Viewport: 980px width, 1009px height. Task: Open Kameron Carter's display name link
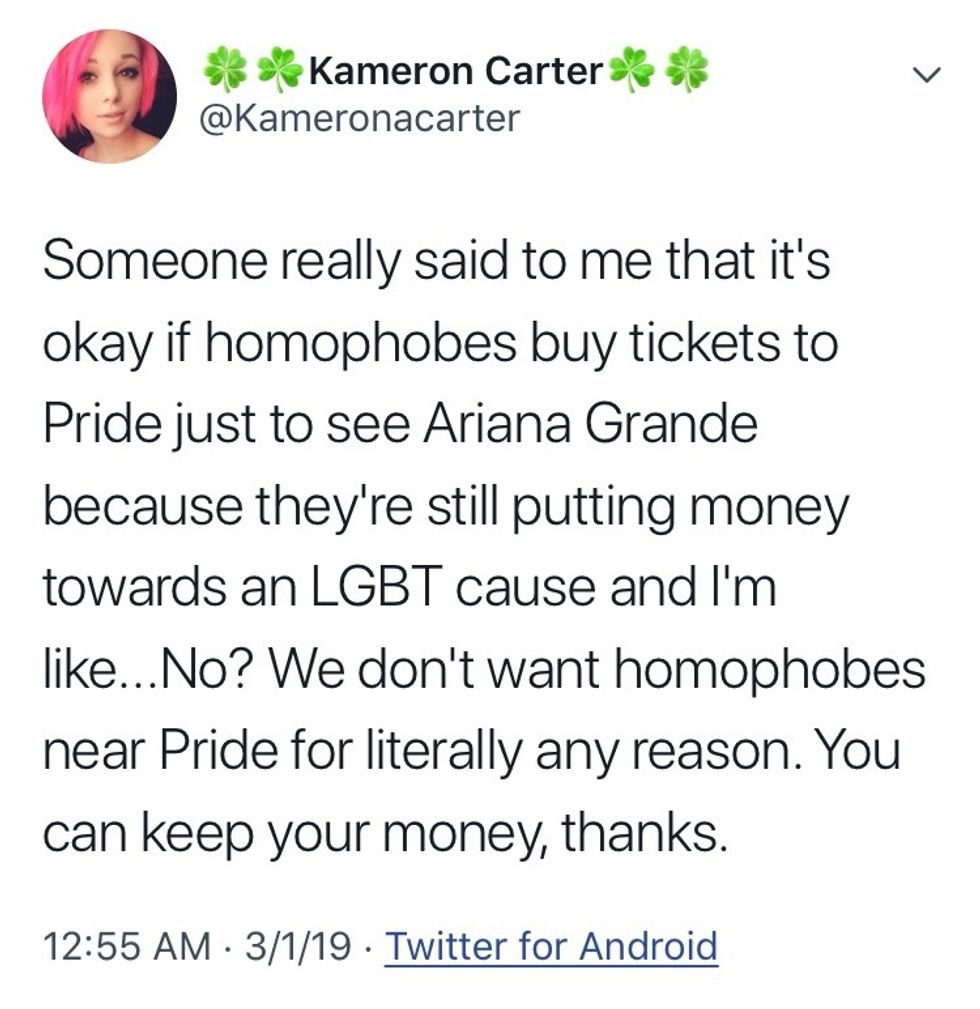(457, 71)
